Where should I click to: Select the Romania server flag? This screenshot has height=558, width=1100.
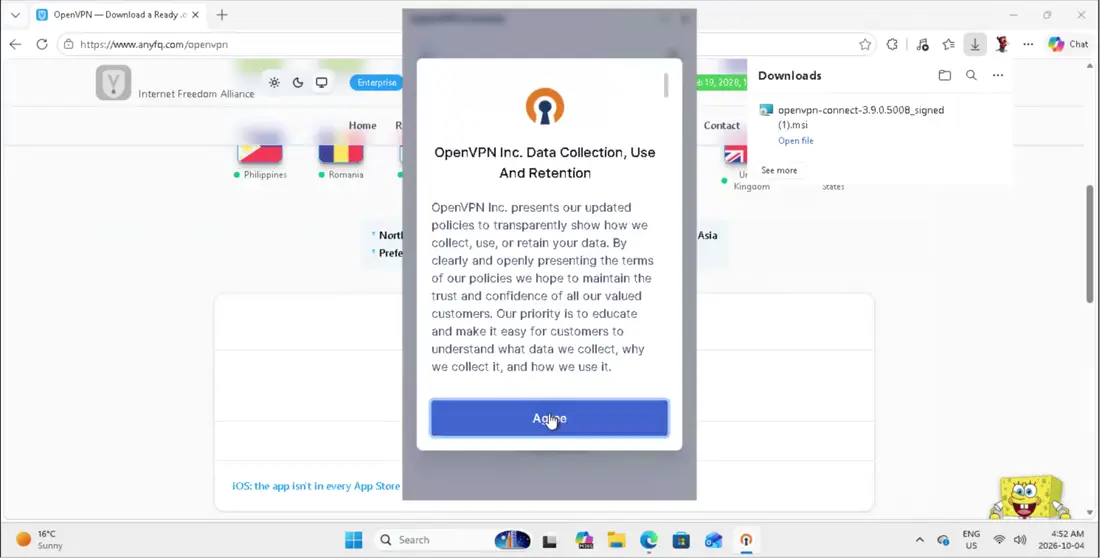coord(341,153)
